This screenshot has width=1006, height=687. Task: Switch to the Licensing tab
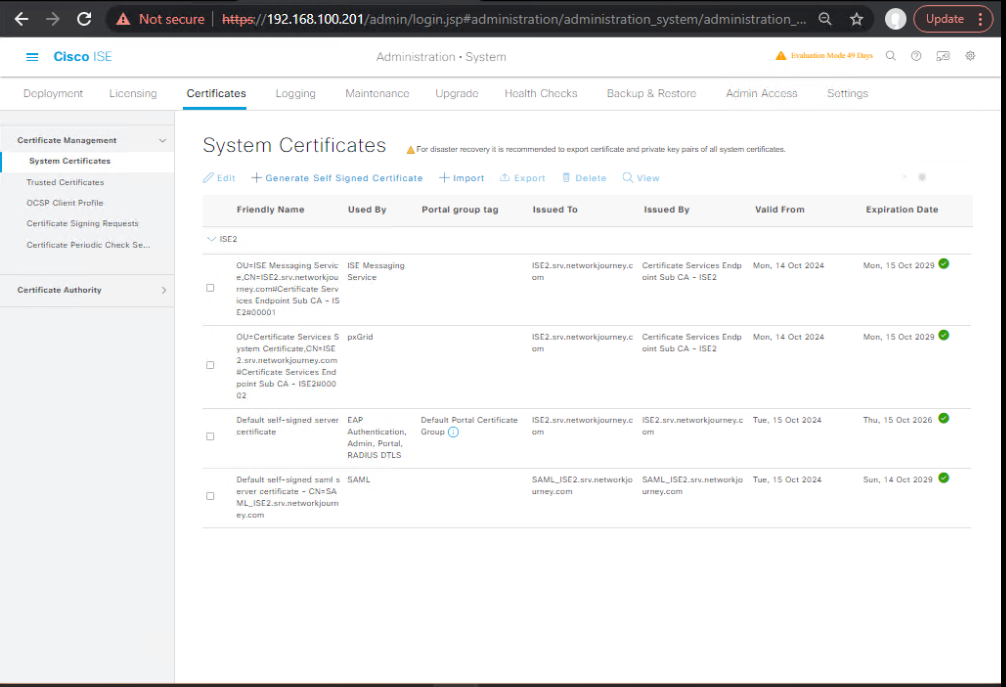pos(133,94)
